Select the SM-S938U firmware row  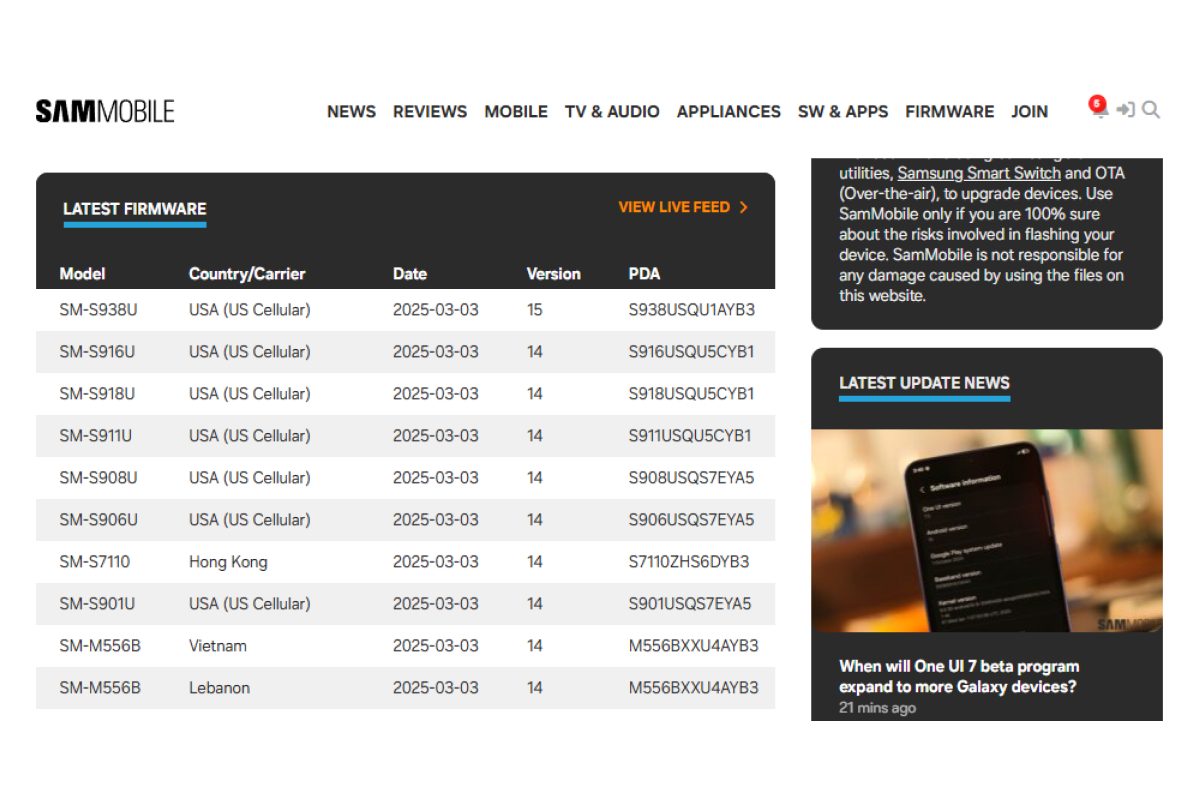(x=405, y=310)
